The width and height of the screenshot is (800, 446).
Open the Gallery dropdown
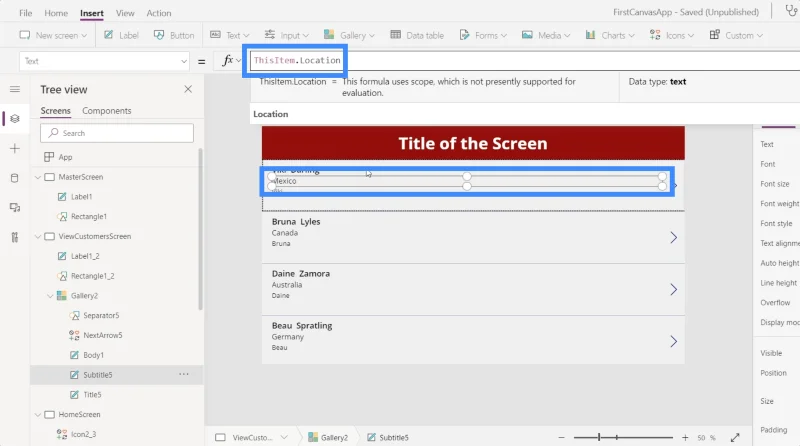(349, 35)
